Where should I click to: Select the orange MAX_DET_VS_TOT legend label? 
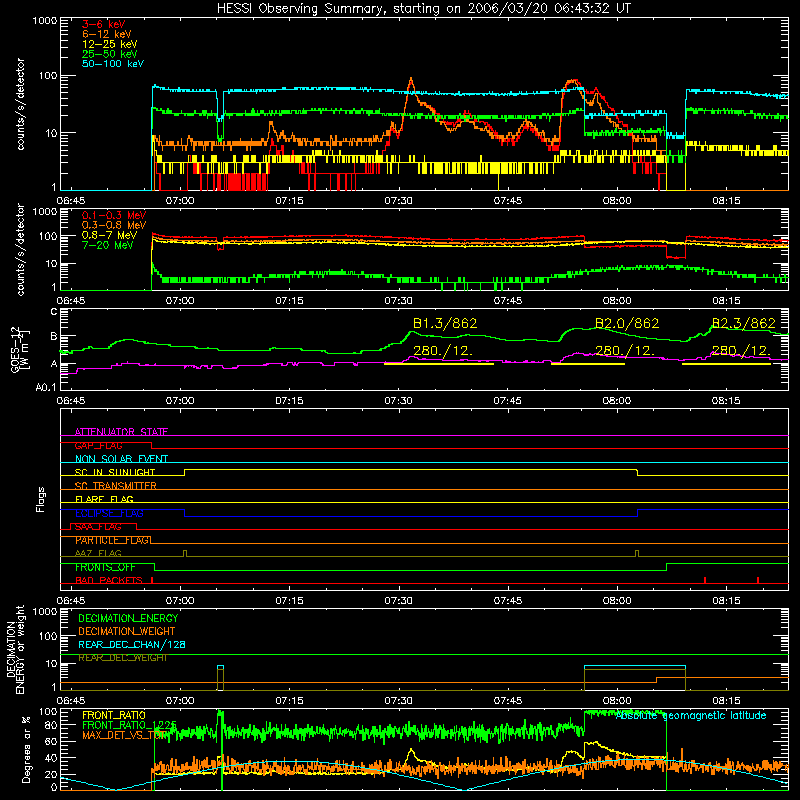tap(125, 735)
